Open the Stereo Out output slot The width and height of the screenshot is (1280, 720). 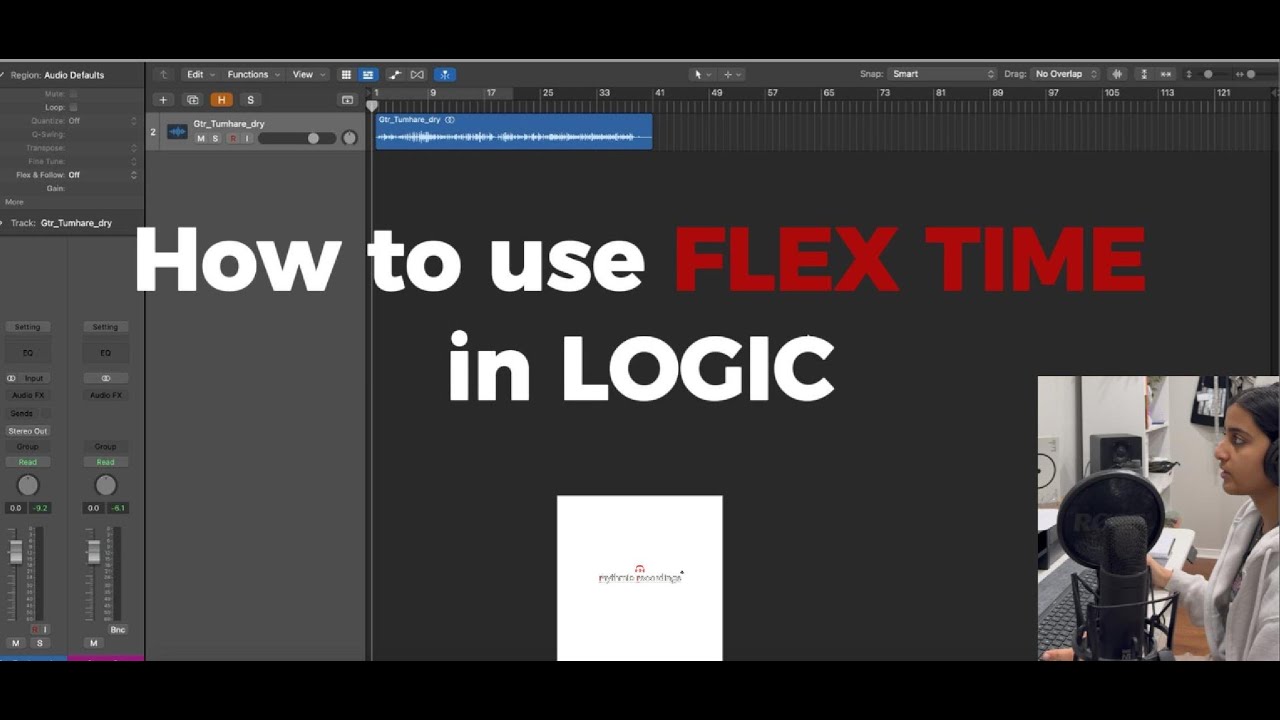tap(27, 431)
